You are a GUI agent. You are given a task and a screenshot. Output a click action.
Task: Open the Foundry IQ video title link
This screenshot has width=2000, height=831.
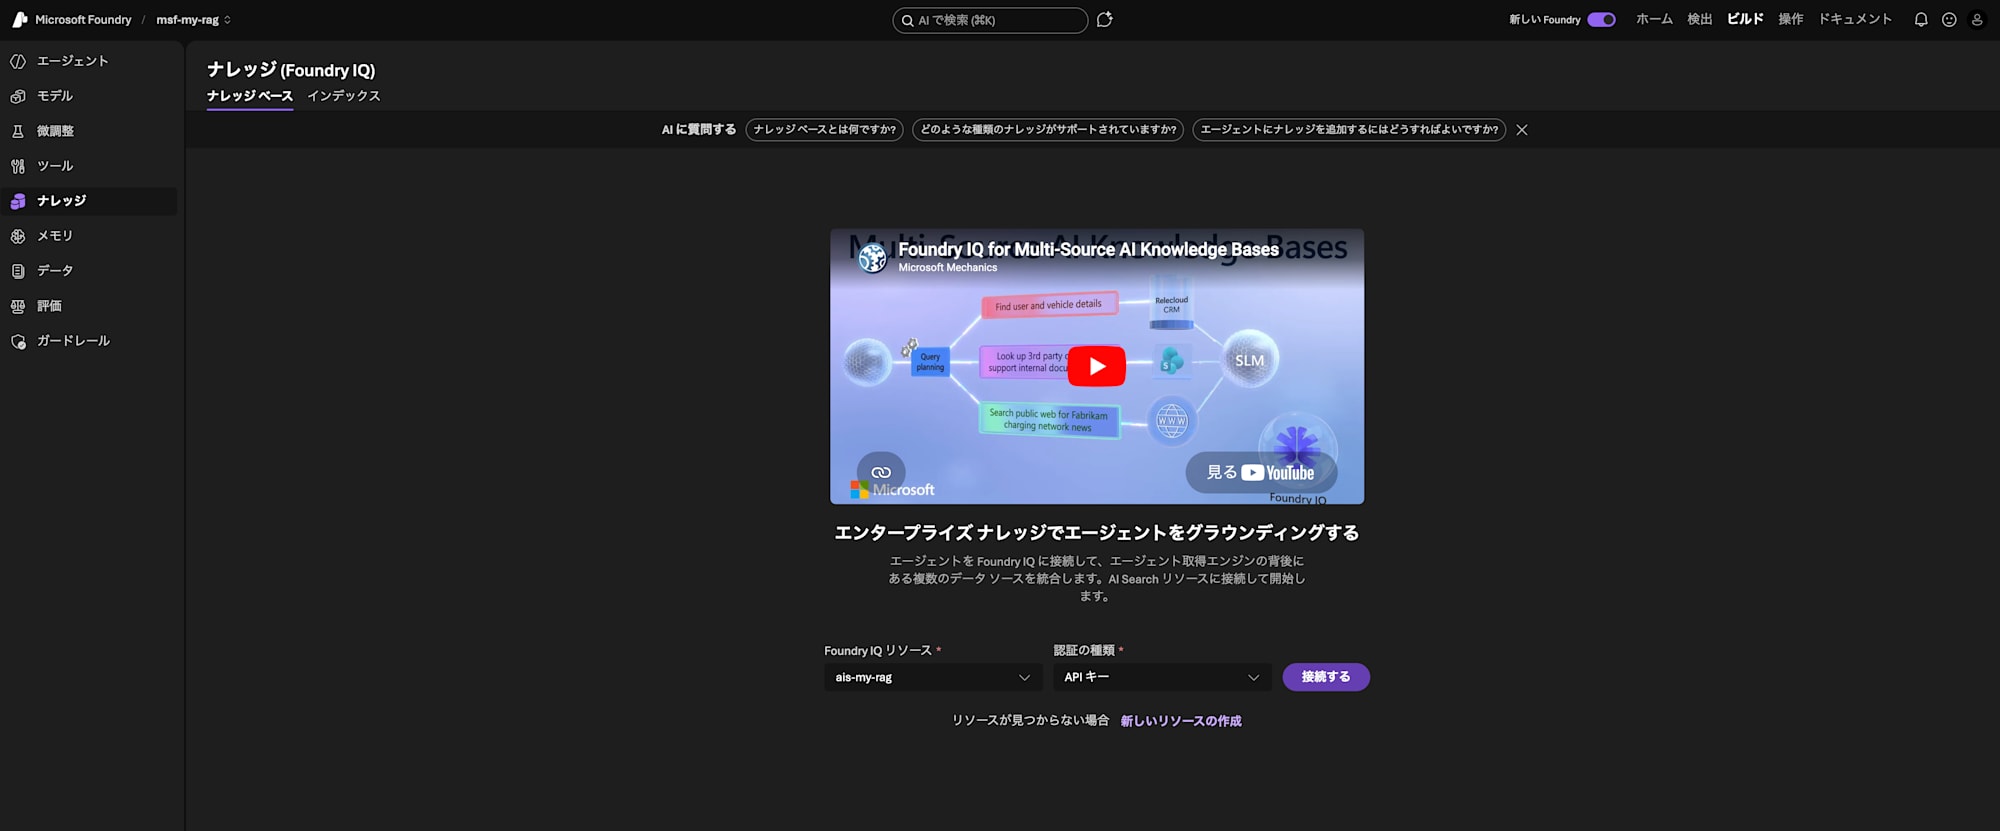(1088, 249)
